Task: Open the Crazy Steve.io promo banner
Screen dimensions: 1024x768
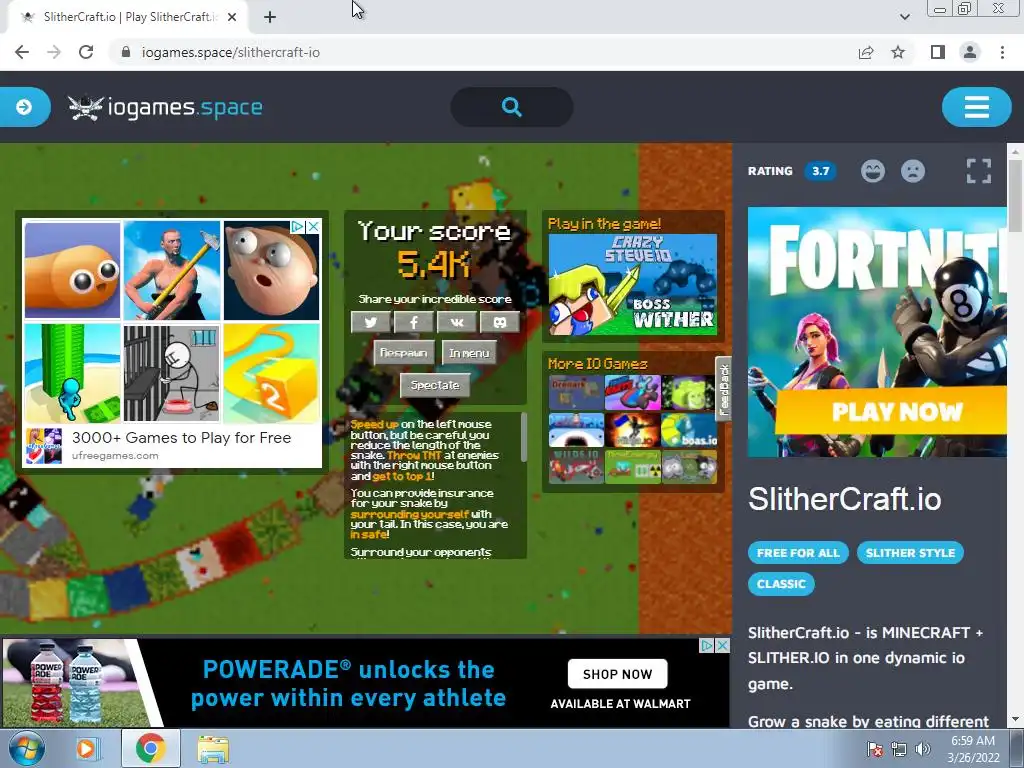Action: coord(633,284)
